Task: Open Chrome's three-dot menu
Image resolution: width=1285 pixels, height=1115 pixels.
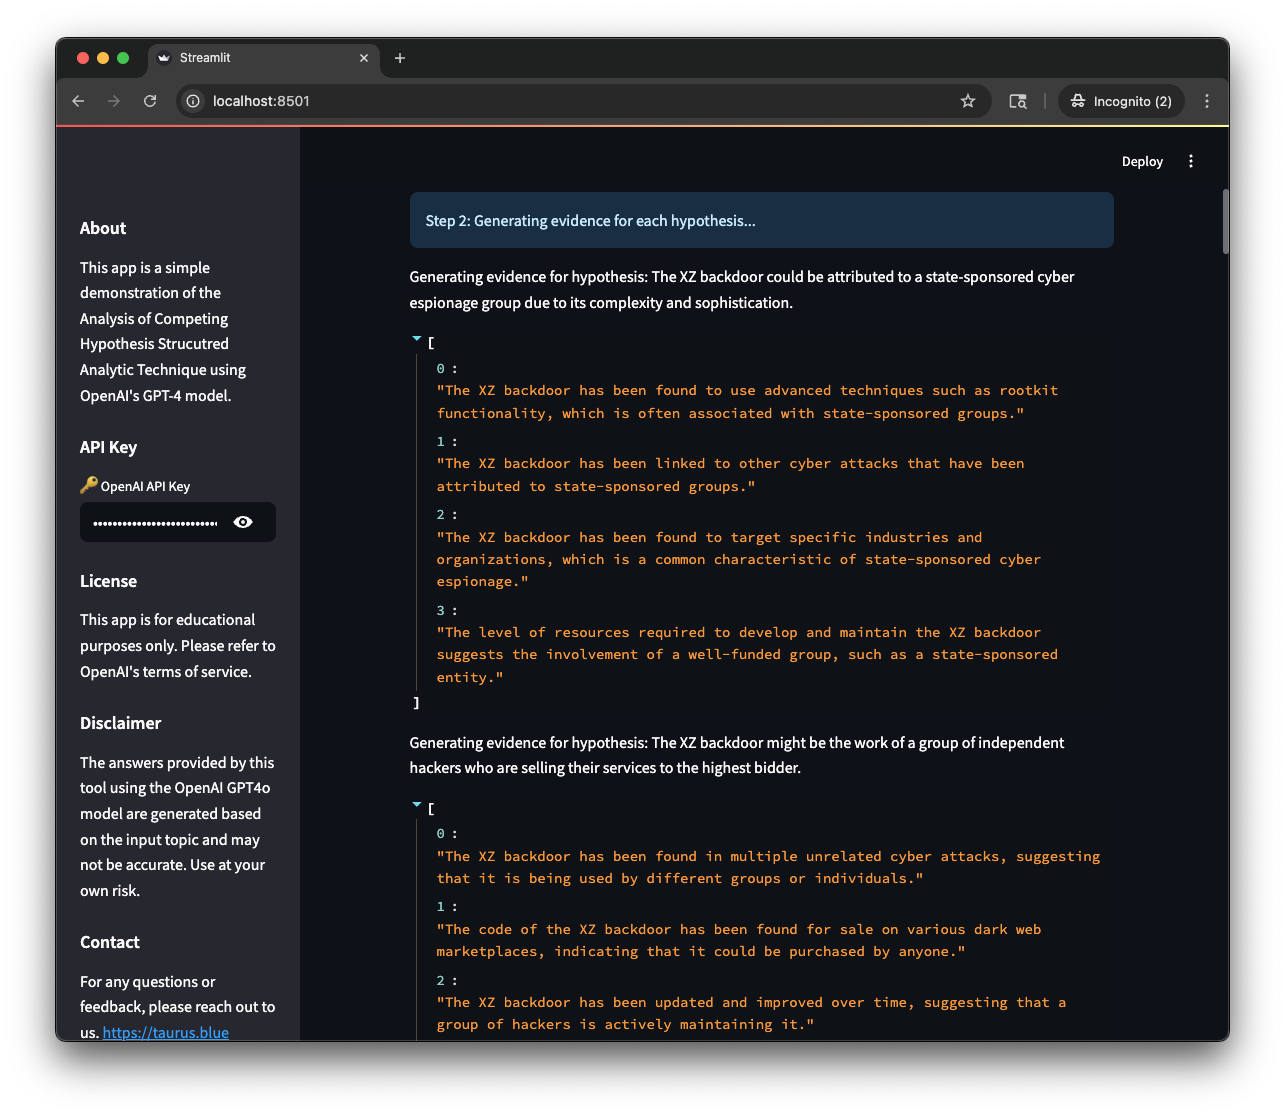Action: point(1207,101)
